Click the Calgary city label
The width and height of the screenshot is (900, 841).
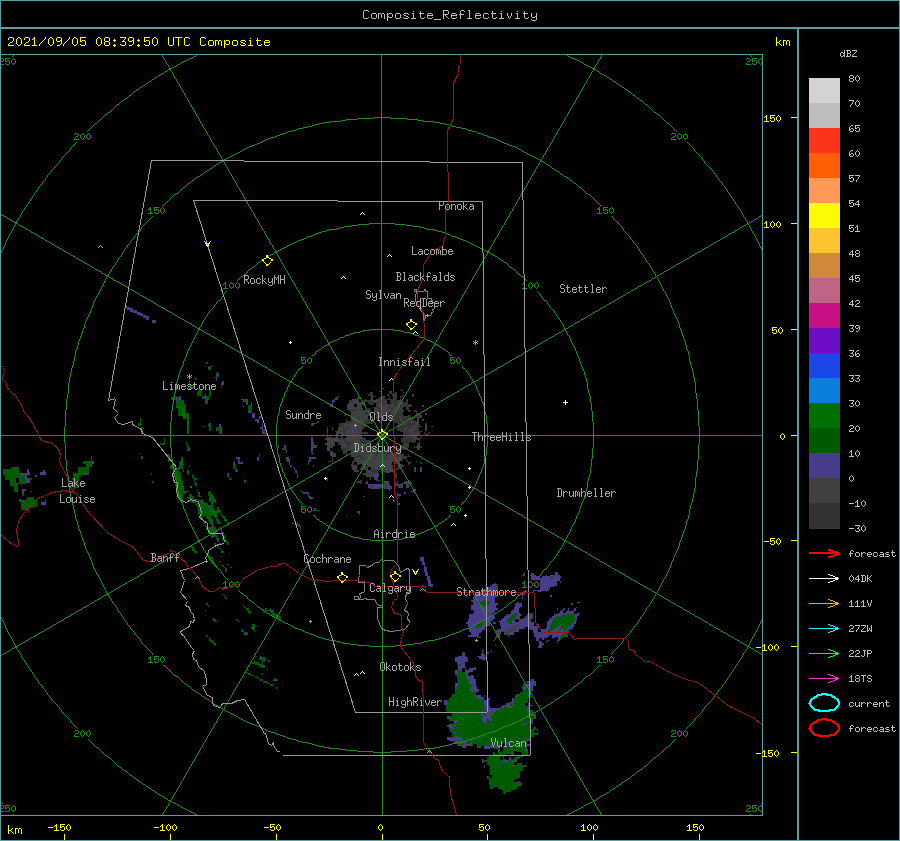390,588
